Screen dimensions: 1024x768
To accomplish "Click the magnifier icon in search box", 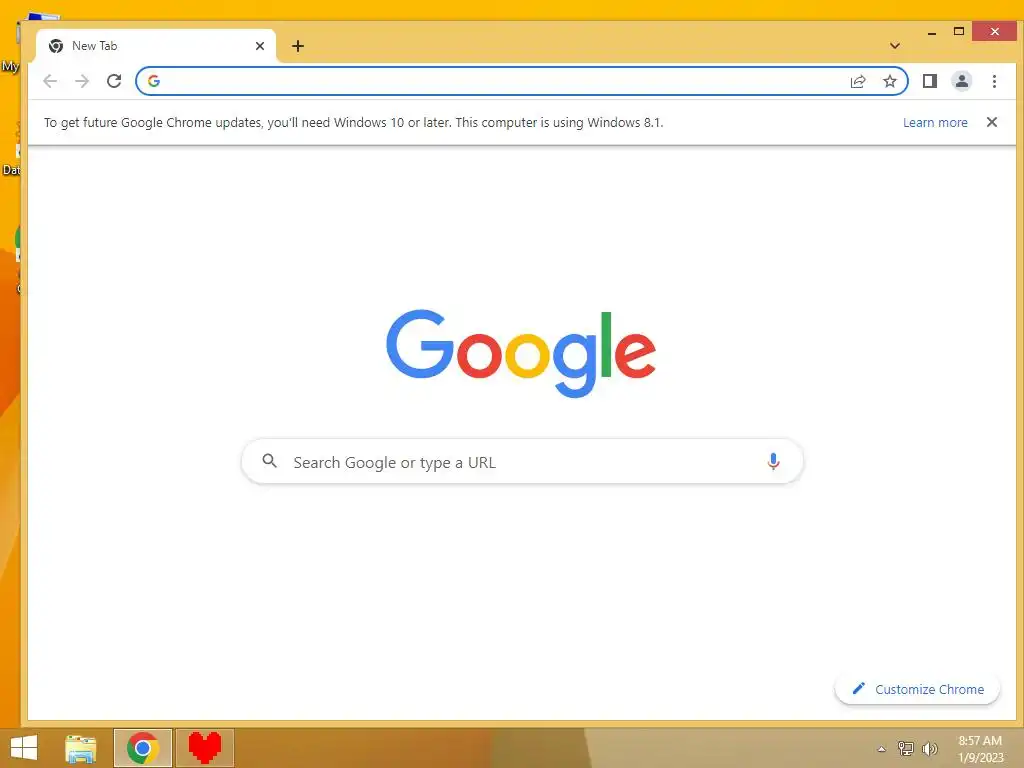I will click(x=269, y=461).
